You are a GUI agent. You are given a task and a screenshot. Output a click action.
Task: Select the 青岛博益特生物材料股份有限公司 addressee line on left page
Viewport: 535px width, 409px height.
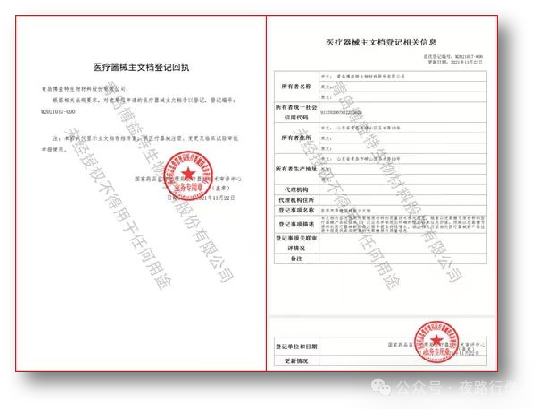(x=84, y=89)
